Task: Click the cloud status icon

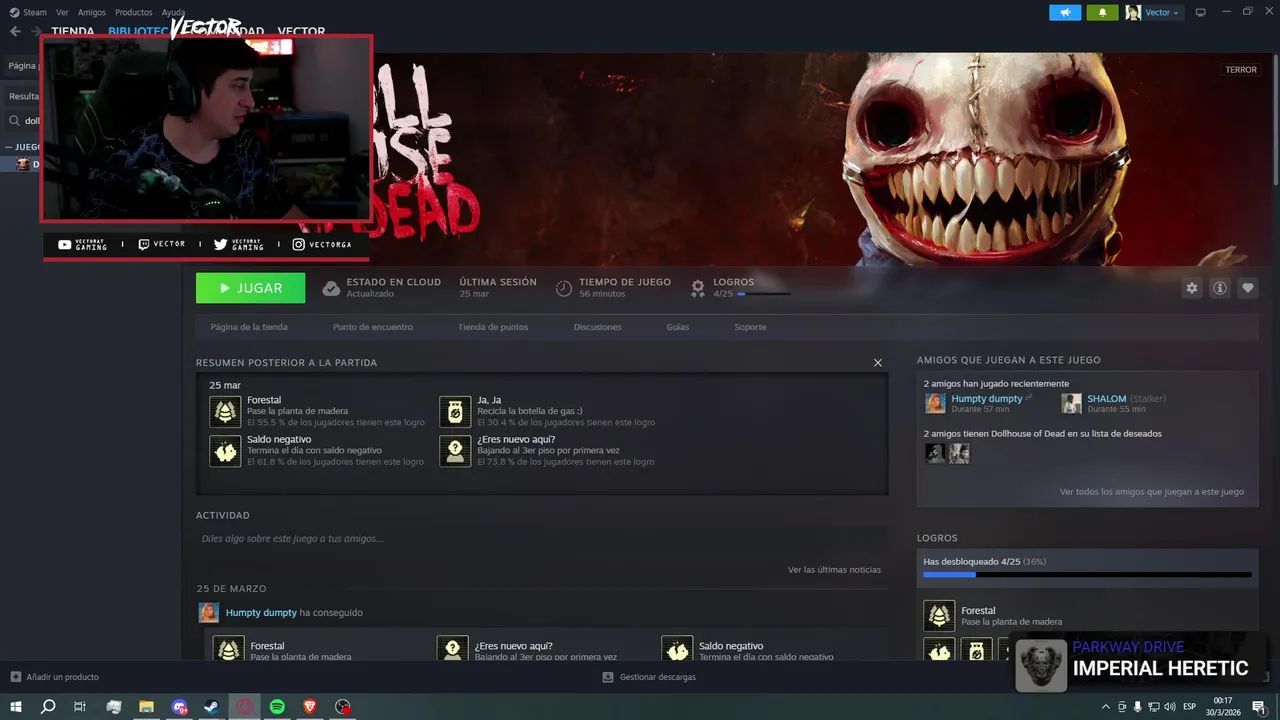Action: click(x=331, y=289)
